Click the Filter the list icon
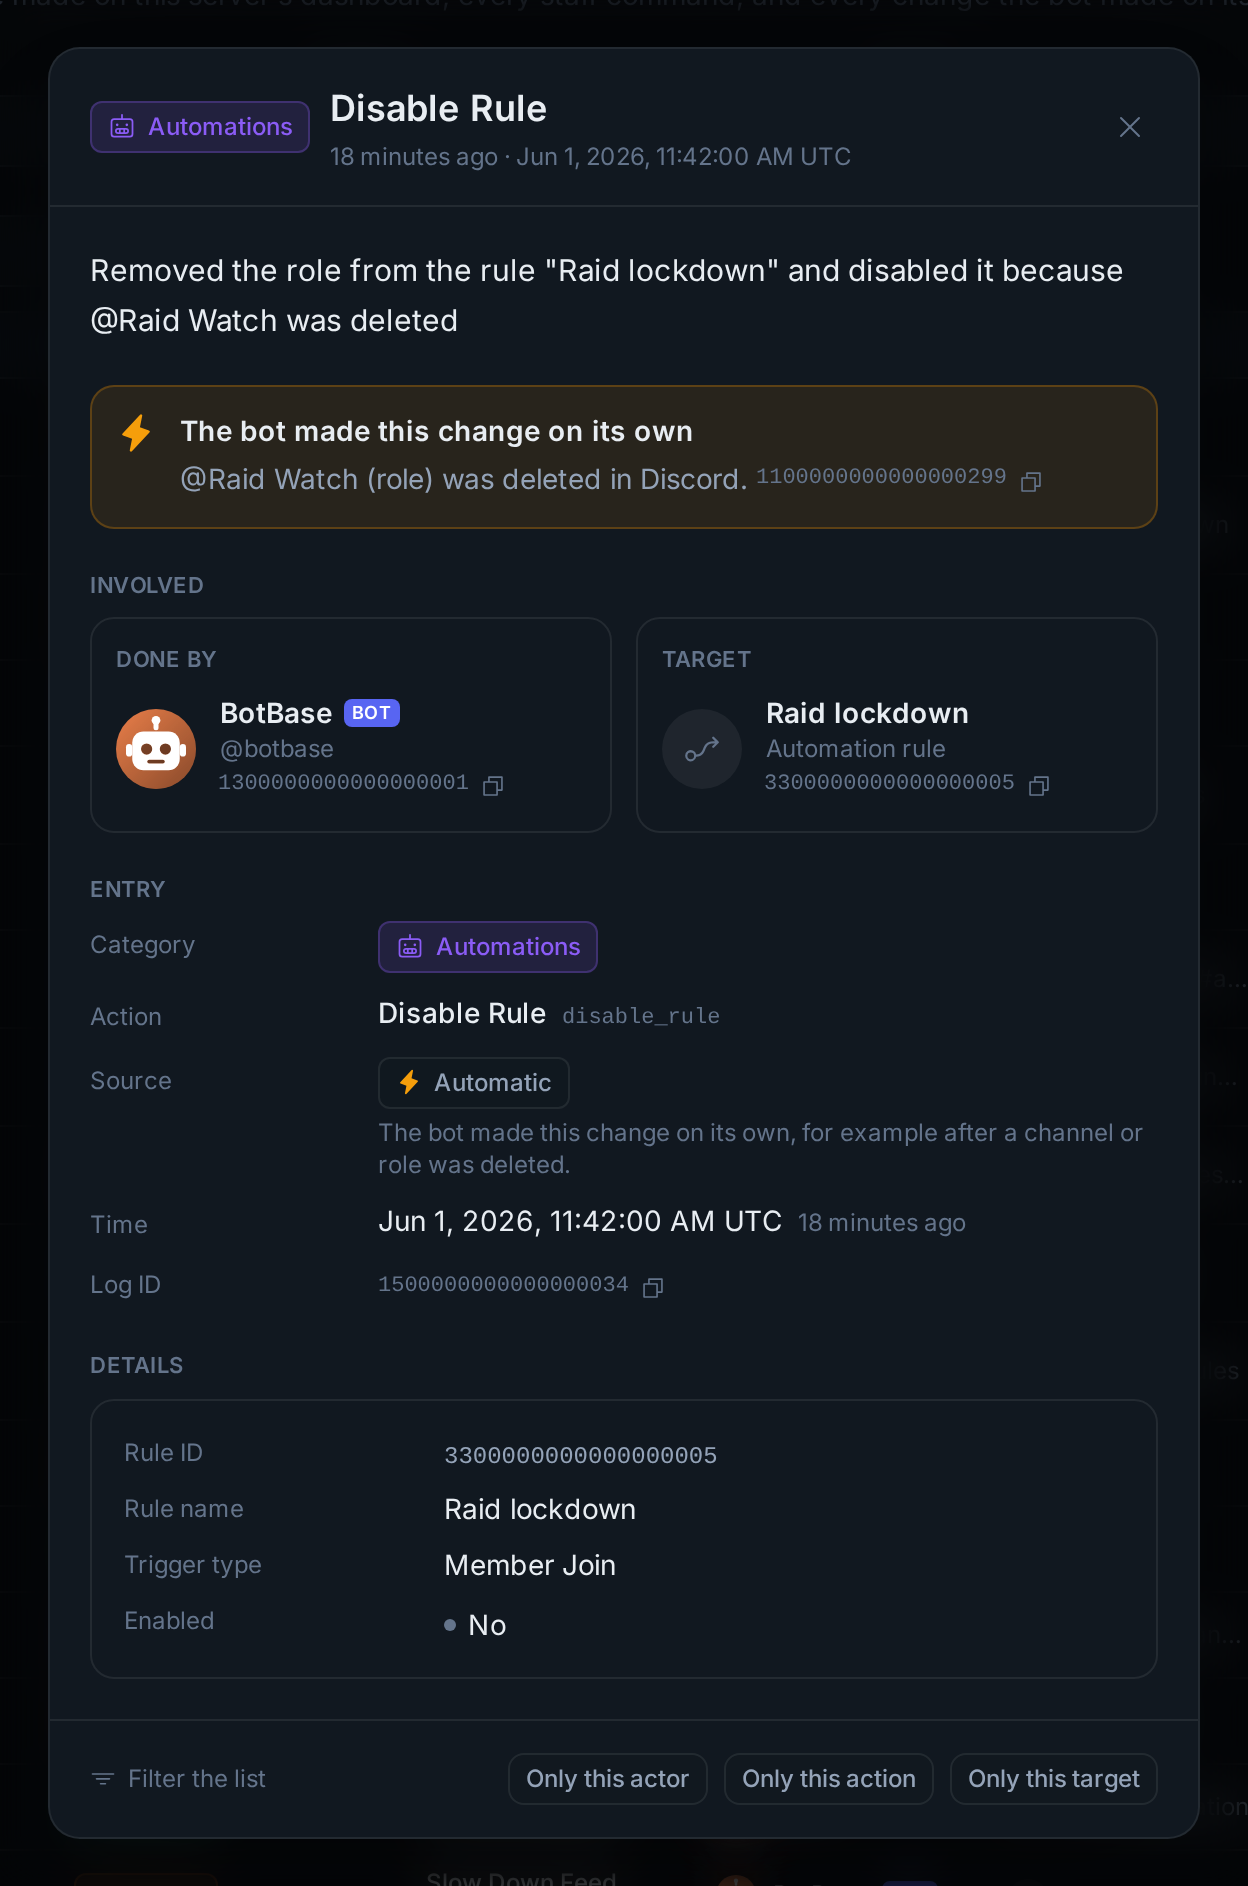Viewport: 1248px width, 1886px height. pyautogui.click(x=103, y=1779)
